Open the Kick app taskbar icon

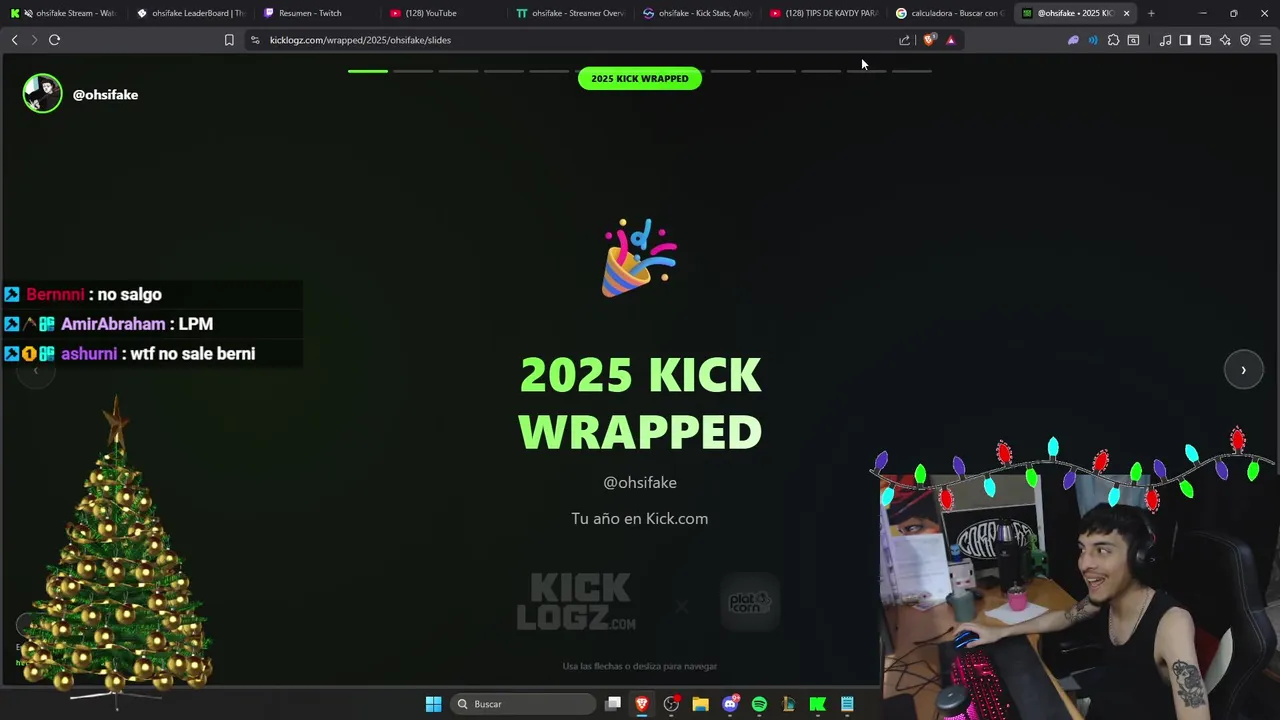[818, 704]
